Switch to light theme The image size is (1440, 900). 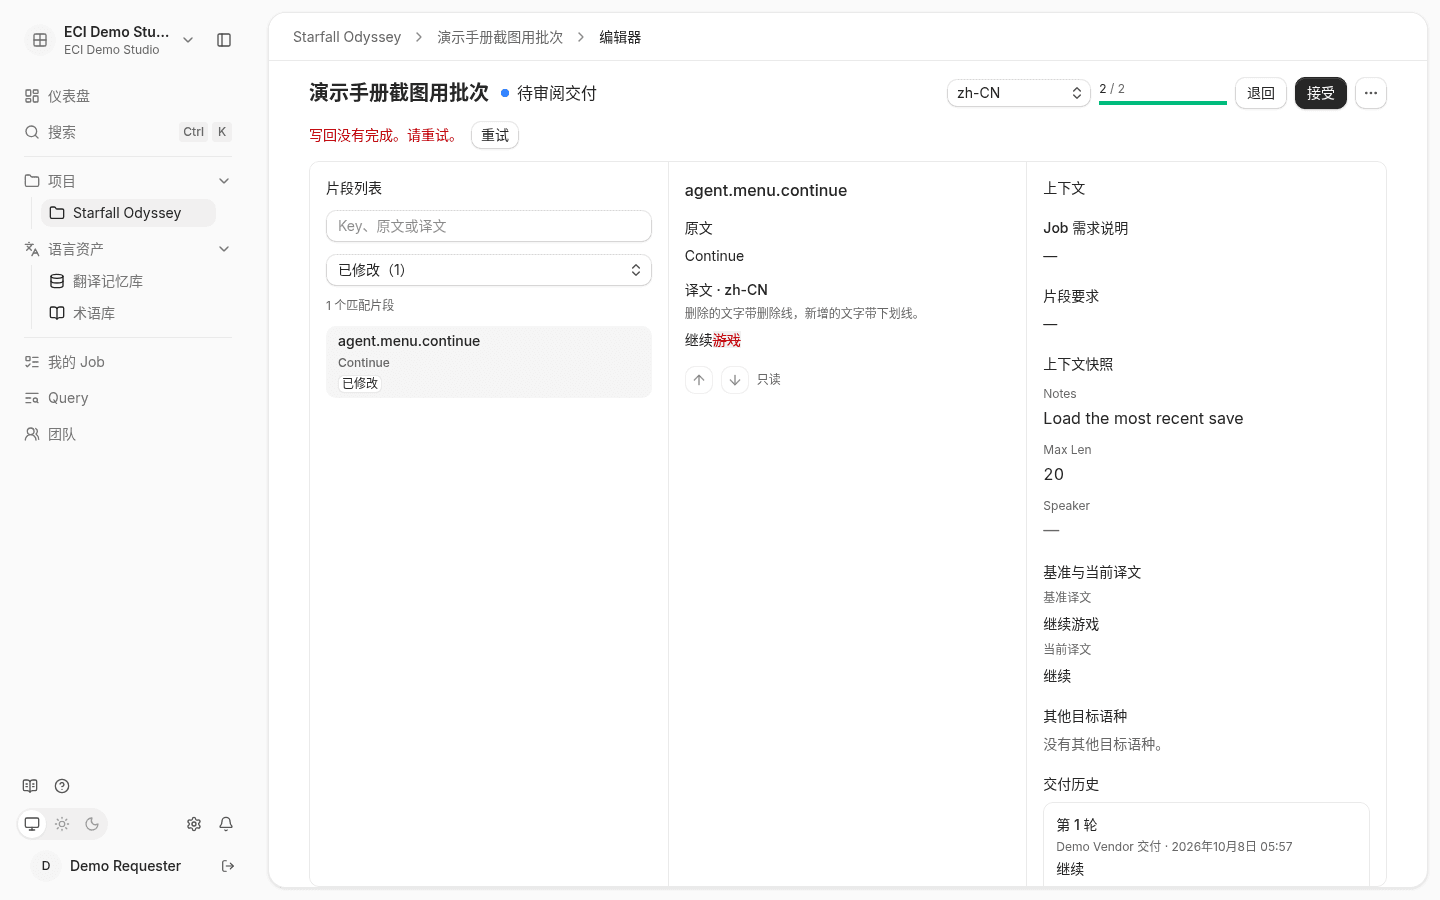(x=62, y=824)
